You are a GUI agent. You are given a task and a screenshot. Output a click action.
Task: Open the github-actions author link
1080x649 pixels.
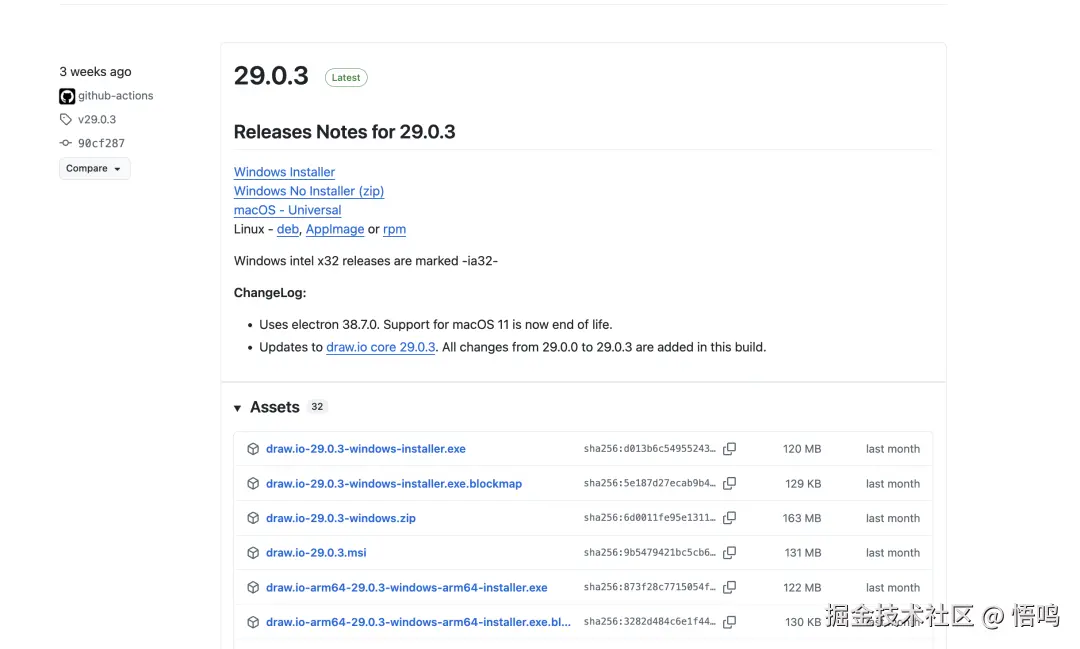pos(116,96)
